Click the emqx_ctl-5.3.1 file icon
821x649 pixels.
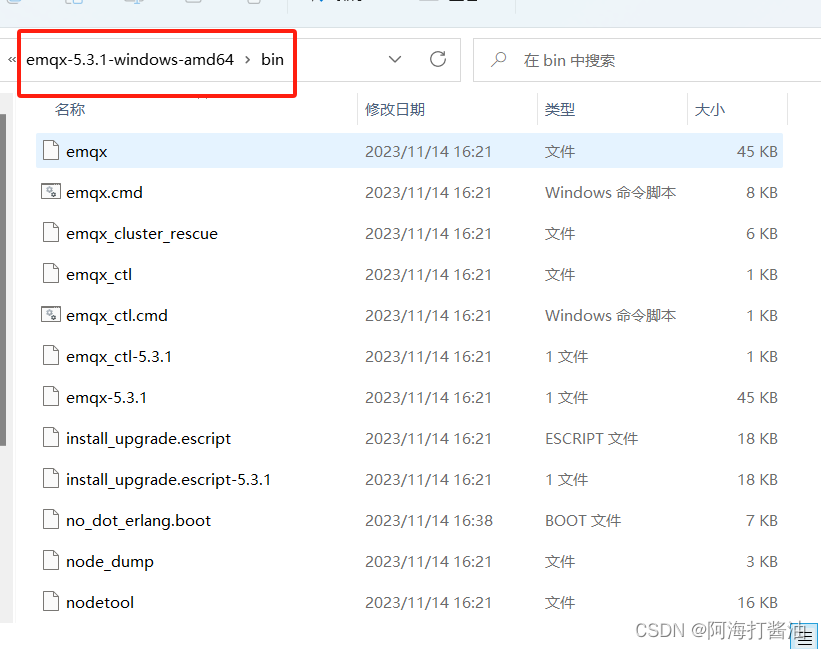click(x=51, y=356)
